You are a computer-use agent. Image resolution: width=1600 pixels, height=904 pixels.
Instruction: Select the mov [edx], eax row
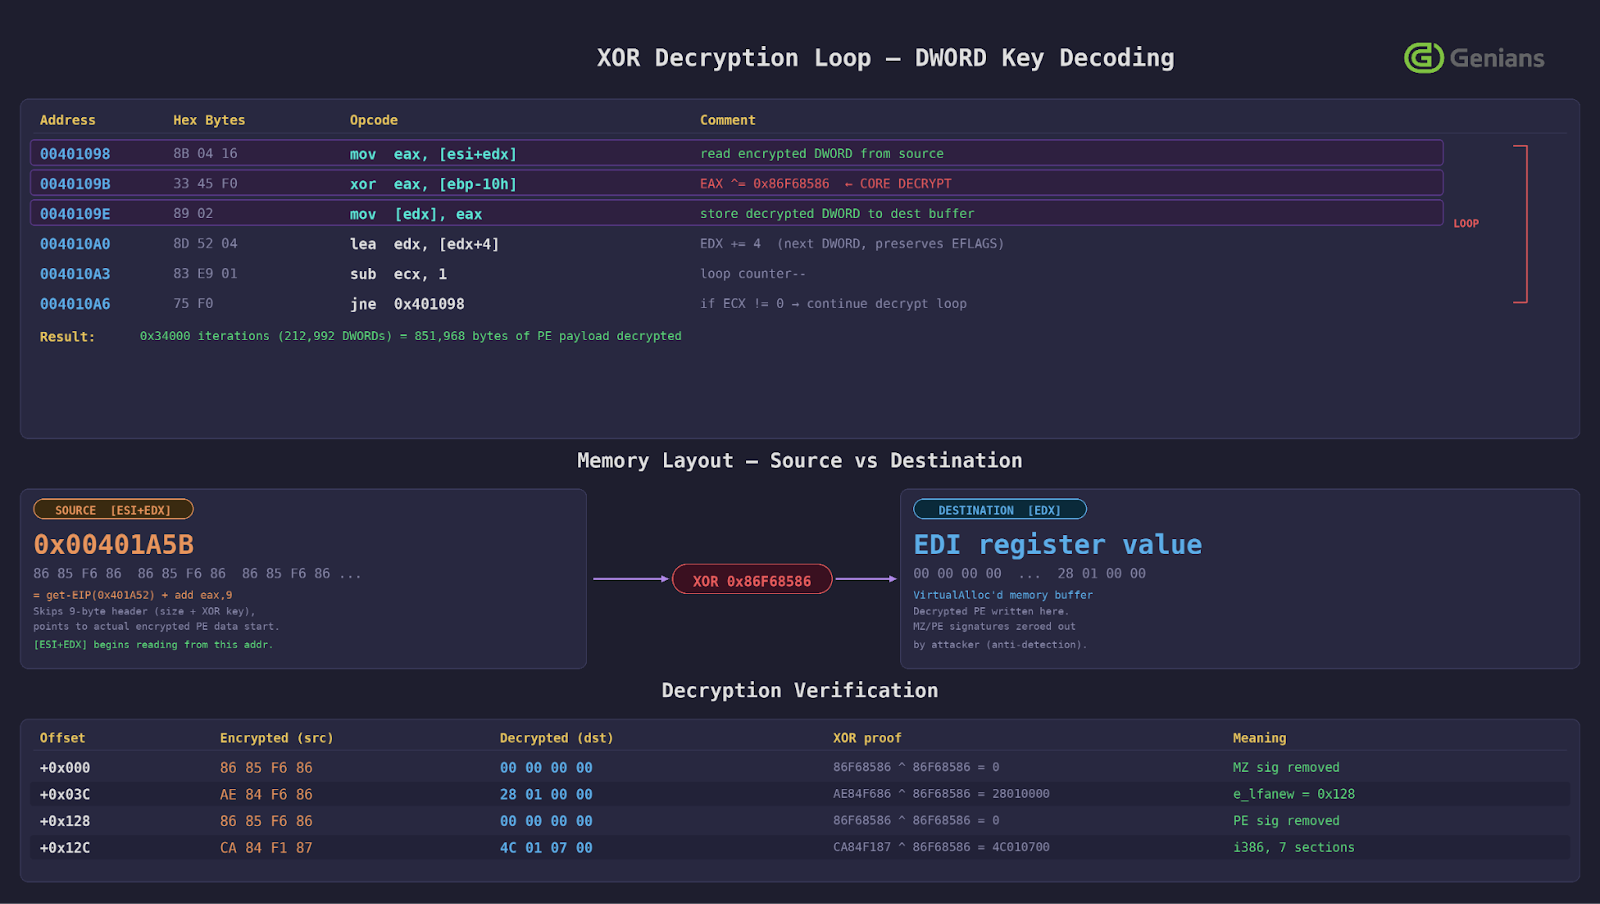click(735, 213)
